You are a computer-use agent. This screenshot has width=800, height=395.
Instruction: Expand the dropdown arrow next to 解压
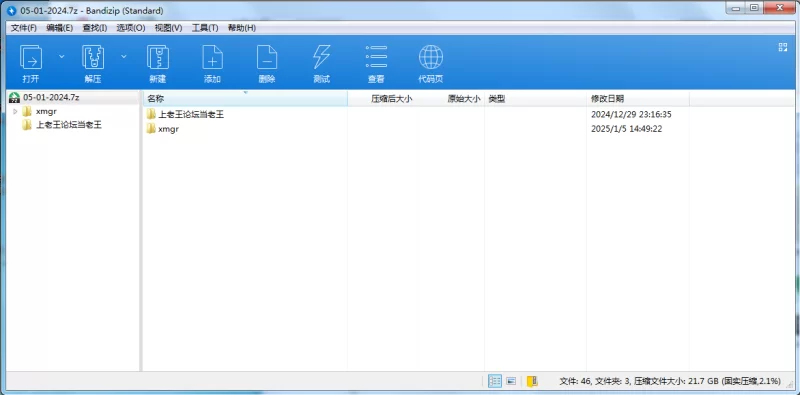click(x=123, y=56)
